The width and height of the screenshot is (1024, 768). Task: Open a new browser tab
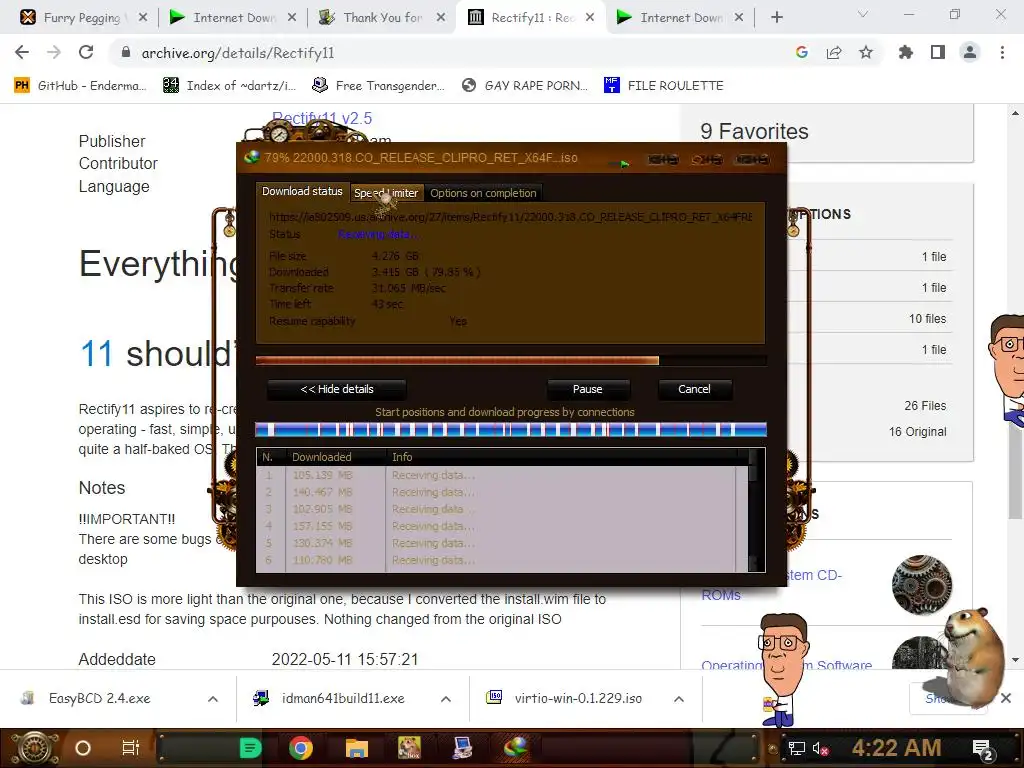pyautogui.click(x=776, y=18)
